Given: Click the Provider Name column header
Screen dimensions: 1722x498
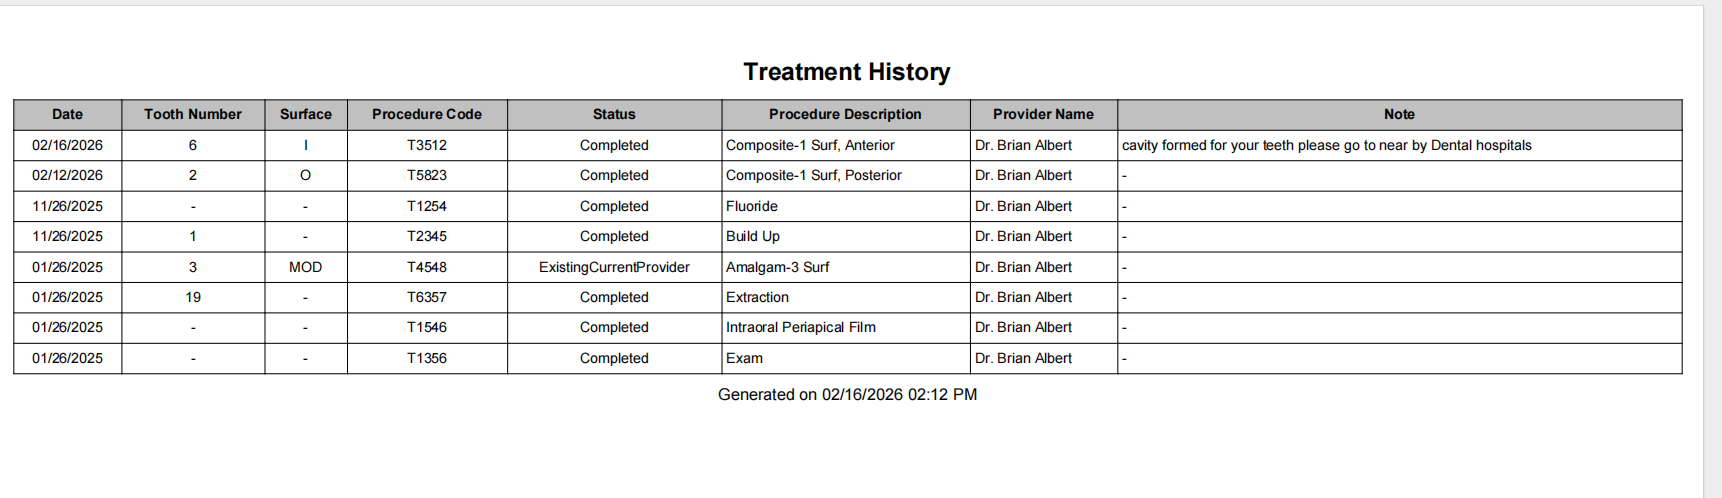Looking at the screenshot, I should pyautogui.click(x=1043, y=114).
